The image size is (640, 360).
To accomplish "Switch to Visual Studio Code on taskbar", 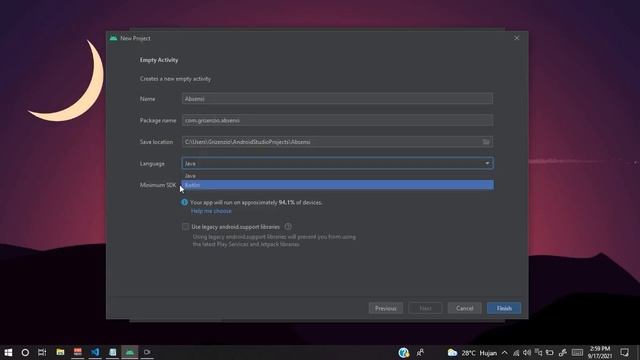I will [x=95, y=352].
